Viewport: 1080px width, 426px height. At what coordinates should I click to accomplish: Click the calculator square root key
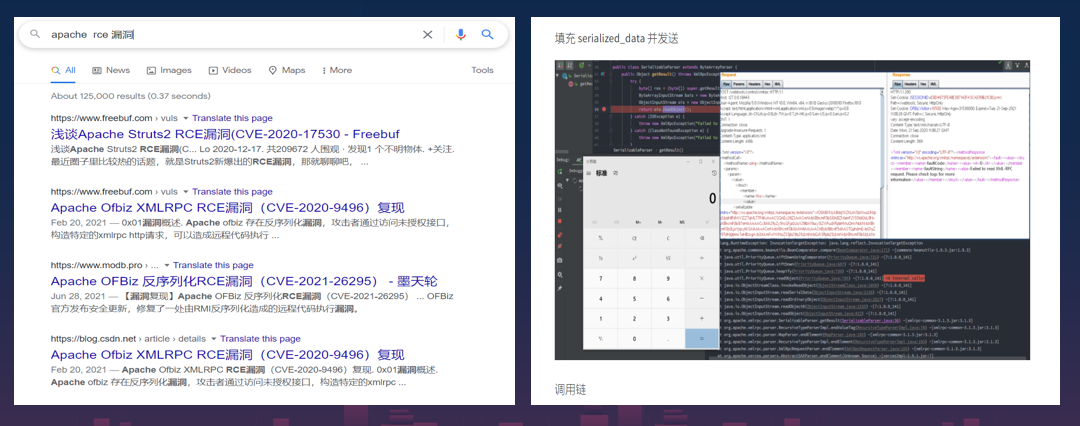pyautogui.click(x=668, y=258)
